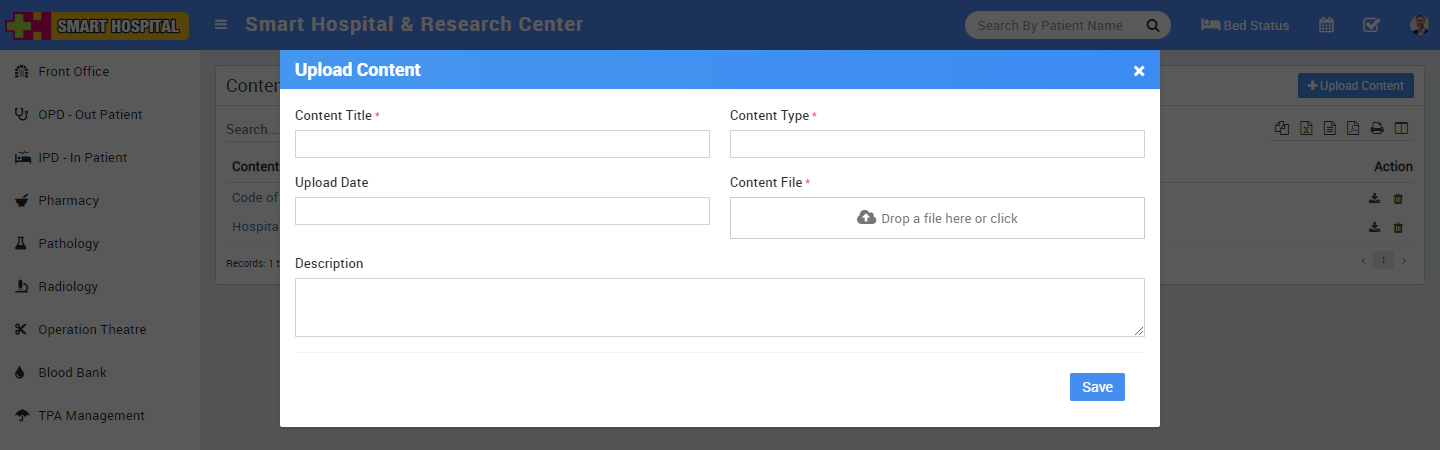Open the calendar icon in header
Viewport: 1440px width, 450px height.
1326,26
